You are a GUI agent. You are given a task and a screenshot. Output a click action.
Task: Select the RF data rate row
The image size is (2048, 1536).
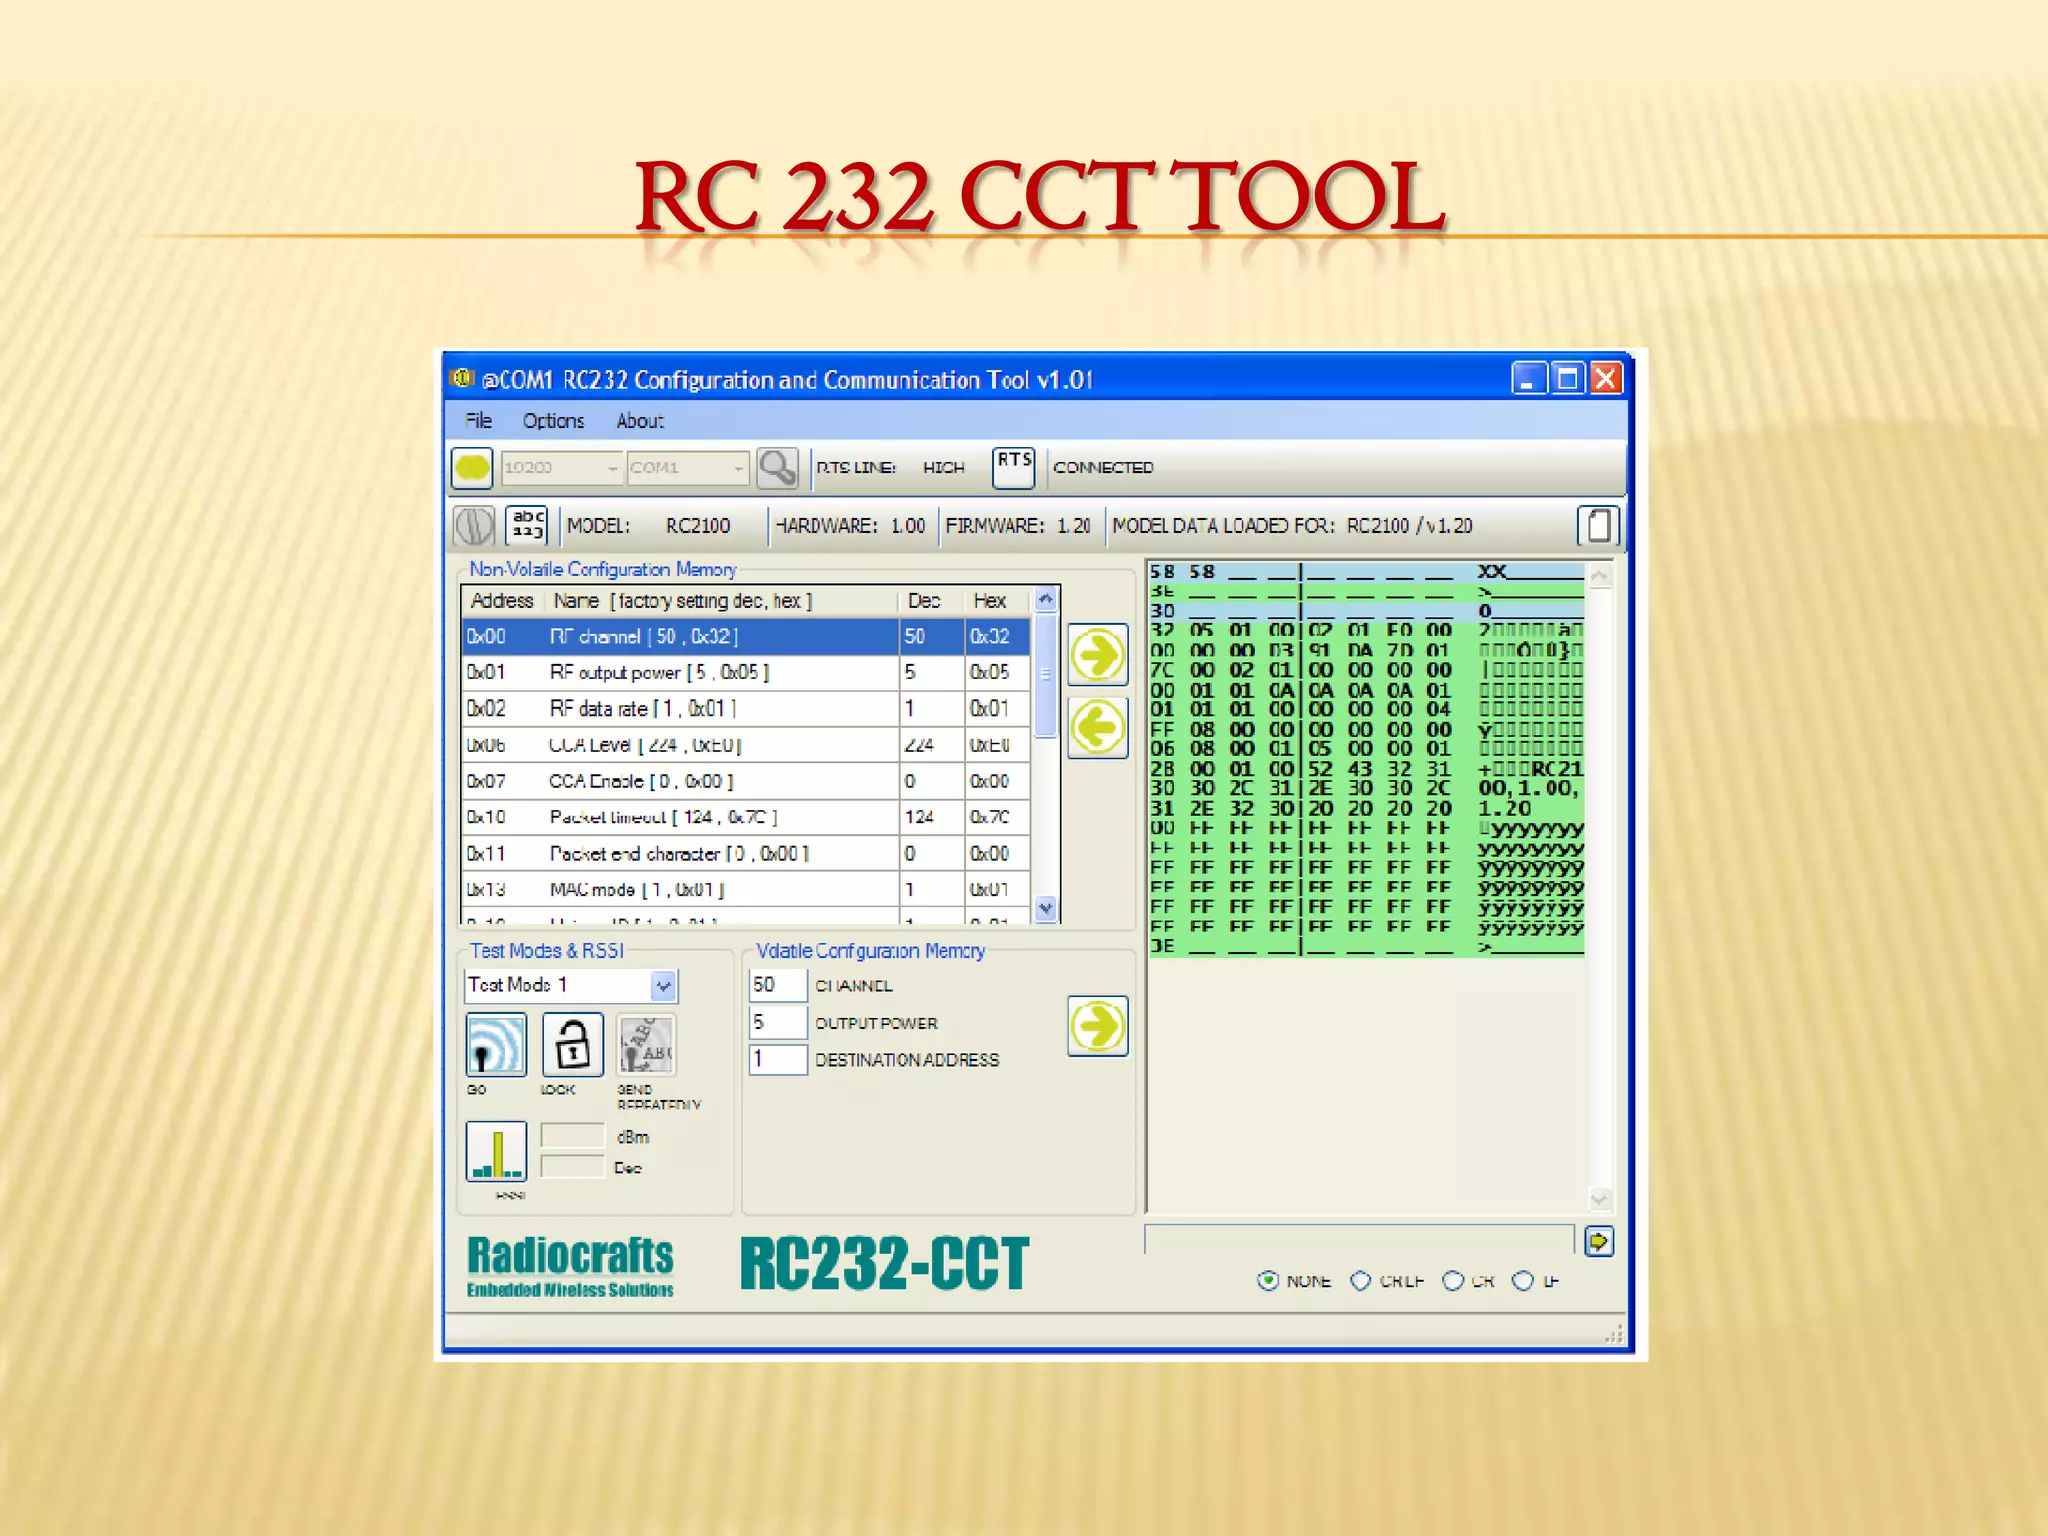746,708
